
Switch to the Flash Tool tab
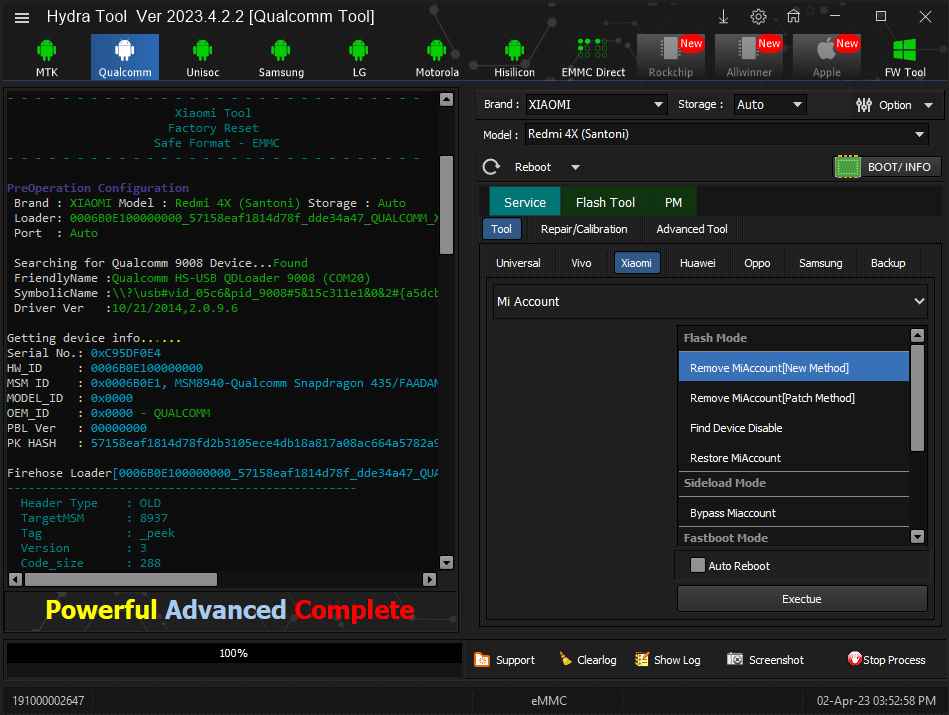click(605, 202)
